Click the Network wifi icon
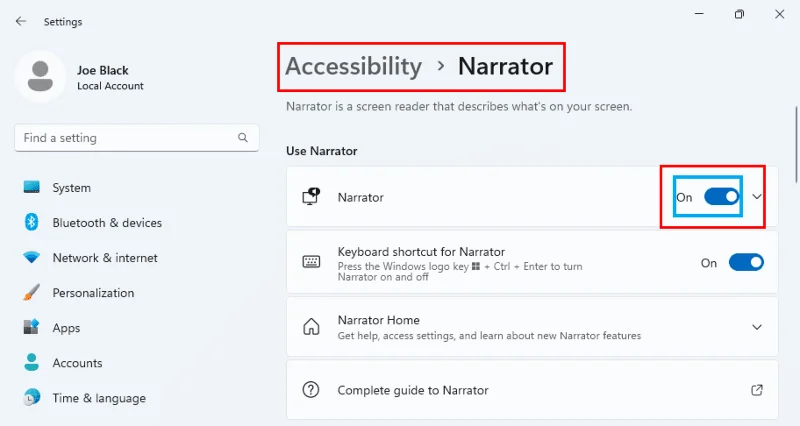This screenshot has width=800, height=426. tap(32, 258)
